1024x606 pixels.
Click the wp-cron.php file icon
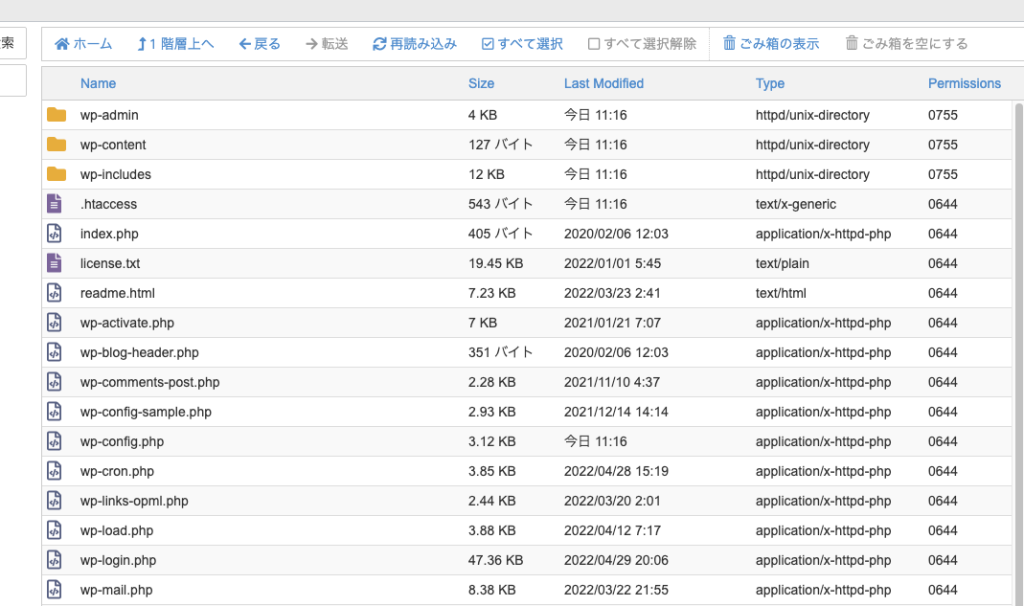pos(54,471)
